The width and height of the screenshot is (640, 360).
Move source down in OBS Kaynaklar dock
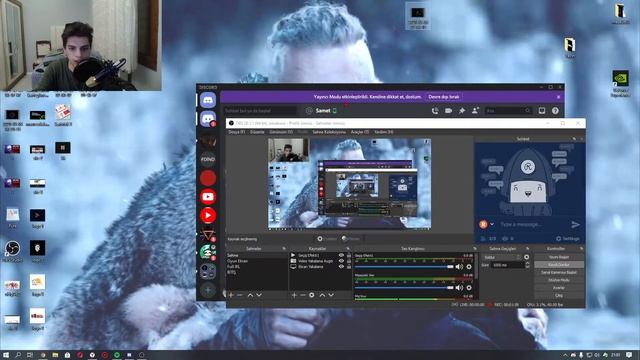[x=331, y=295]
